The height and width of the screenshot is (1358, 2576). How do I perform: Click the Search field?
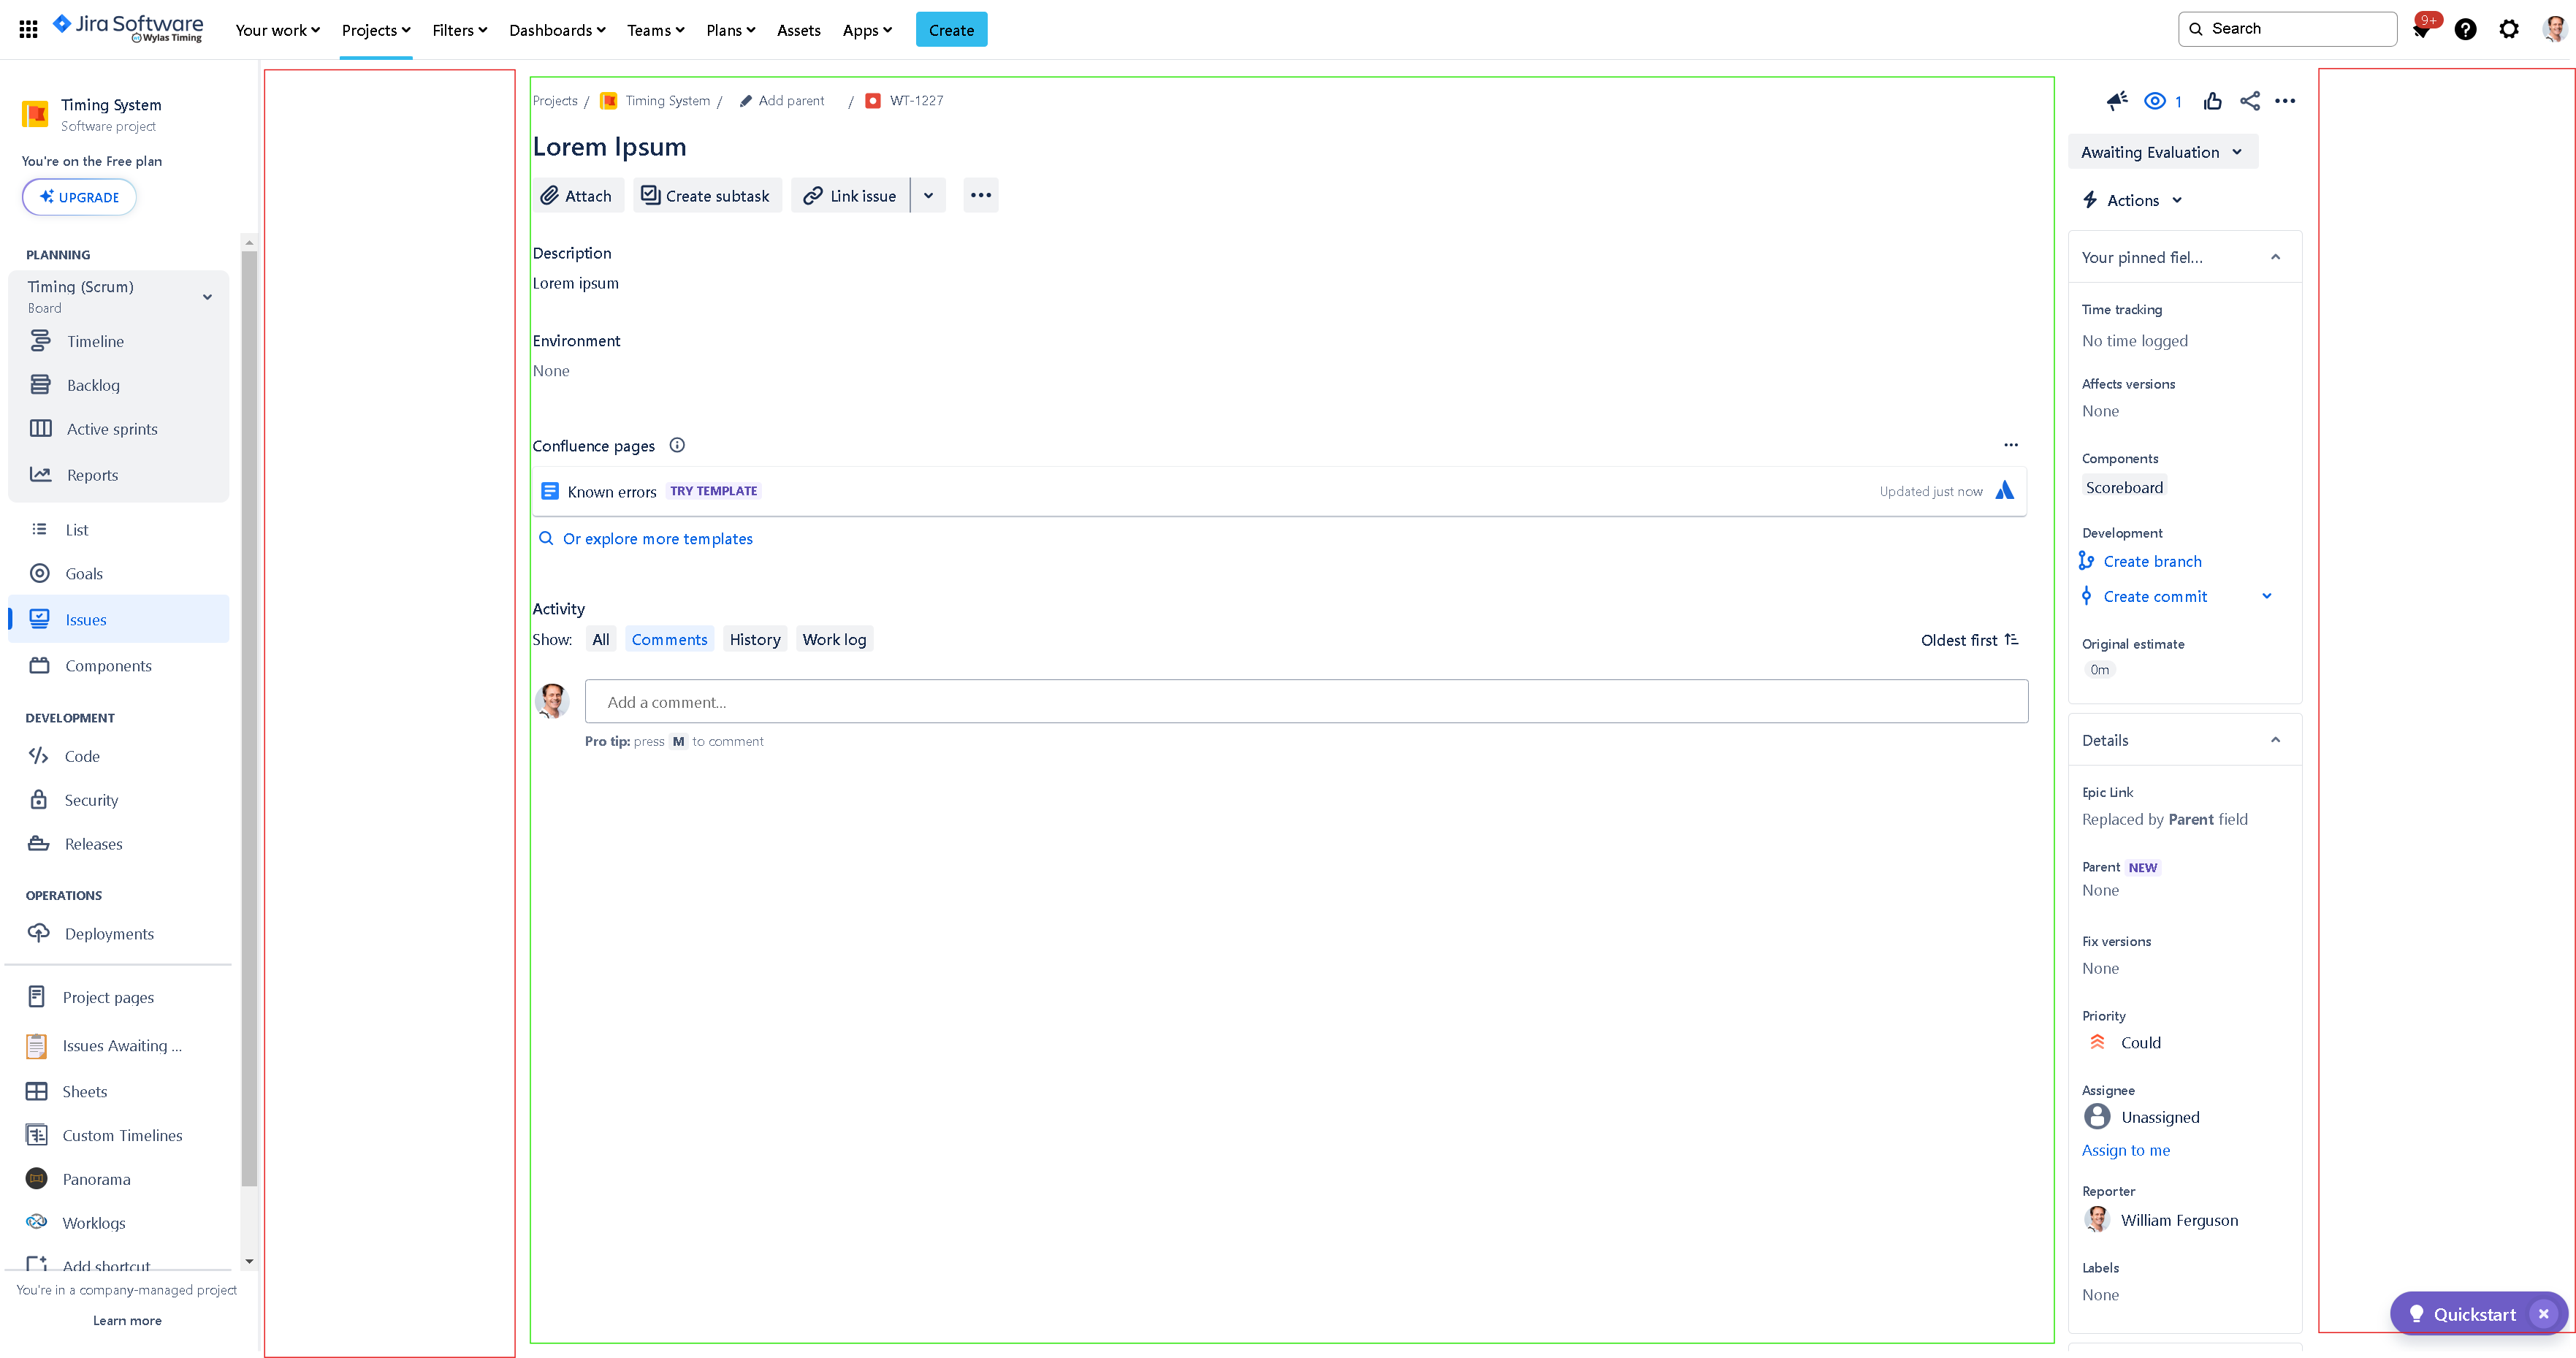click(x=2287, y=29)
